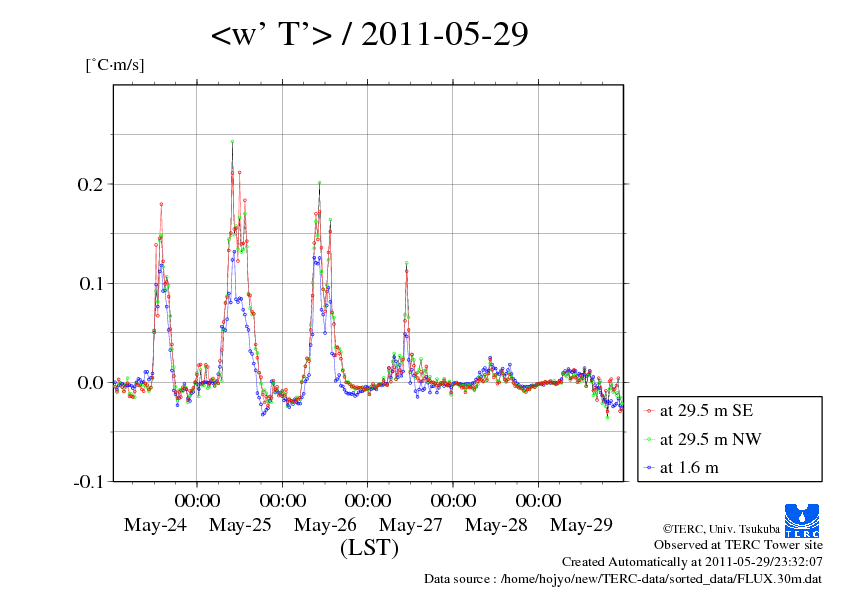
Task: Click the May-27 date label
Action: point(410,524)
